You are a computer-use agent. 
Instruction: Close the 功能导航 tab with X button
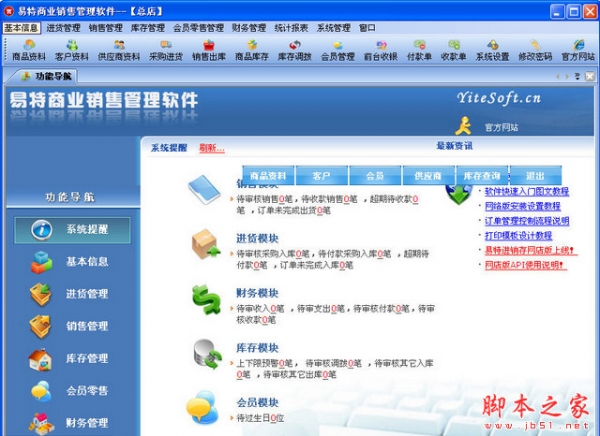[590, 77]
